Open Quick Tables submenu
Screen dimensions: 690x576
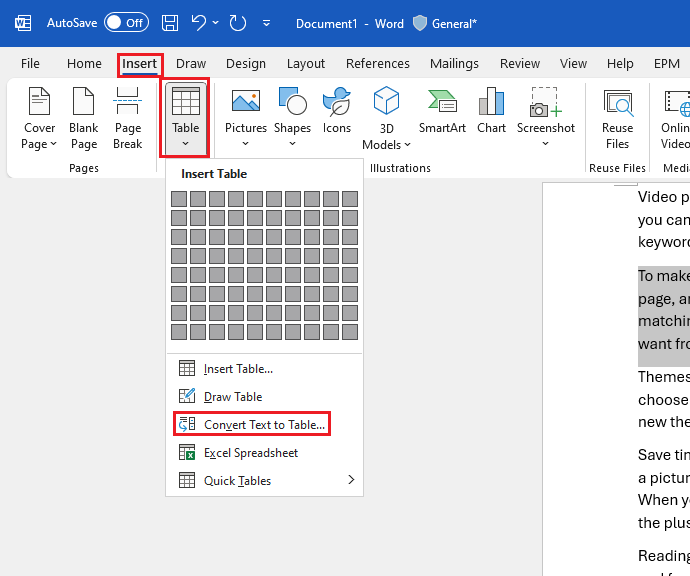(264, 481)
